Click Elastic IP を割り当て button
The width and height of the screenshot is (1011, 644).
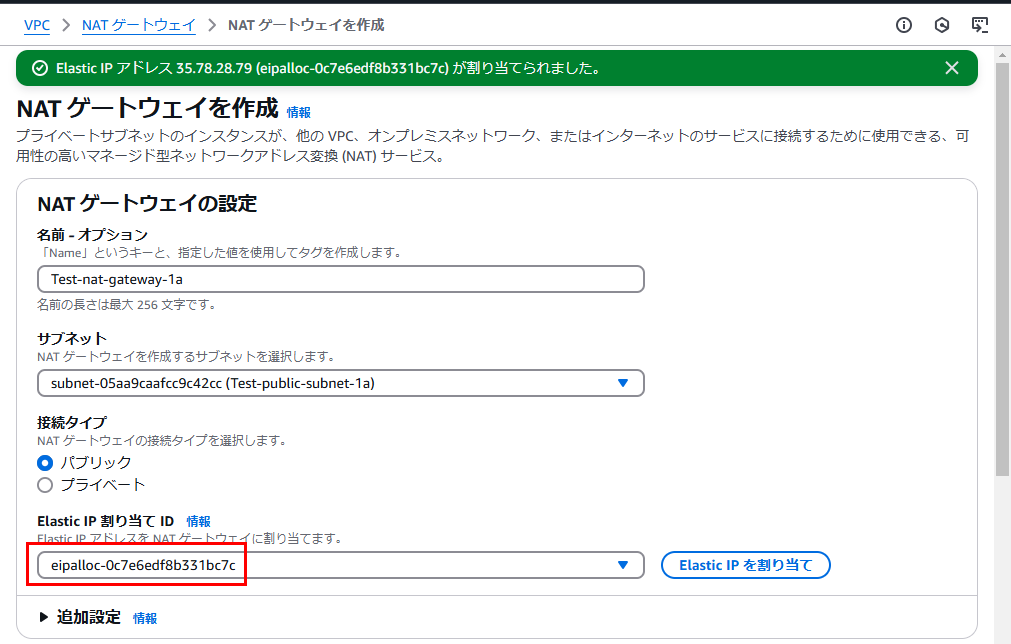[x=746, y=565]
